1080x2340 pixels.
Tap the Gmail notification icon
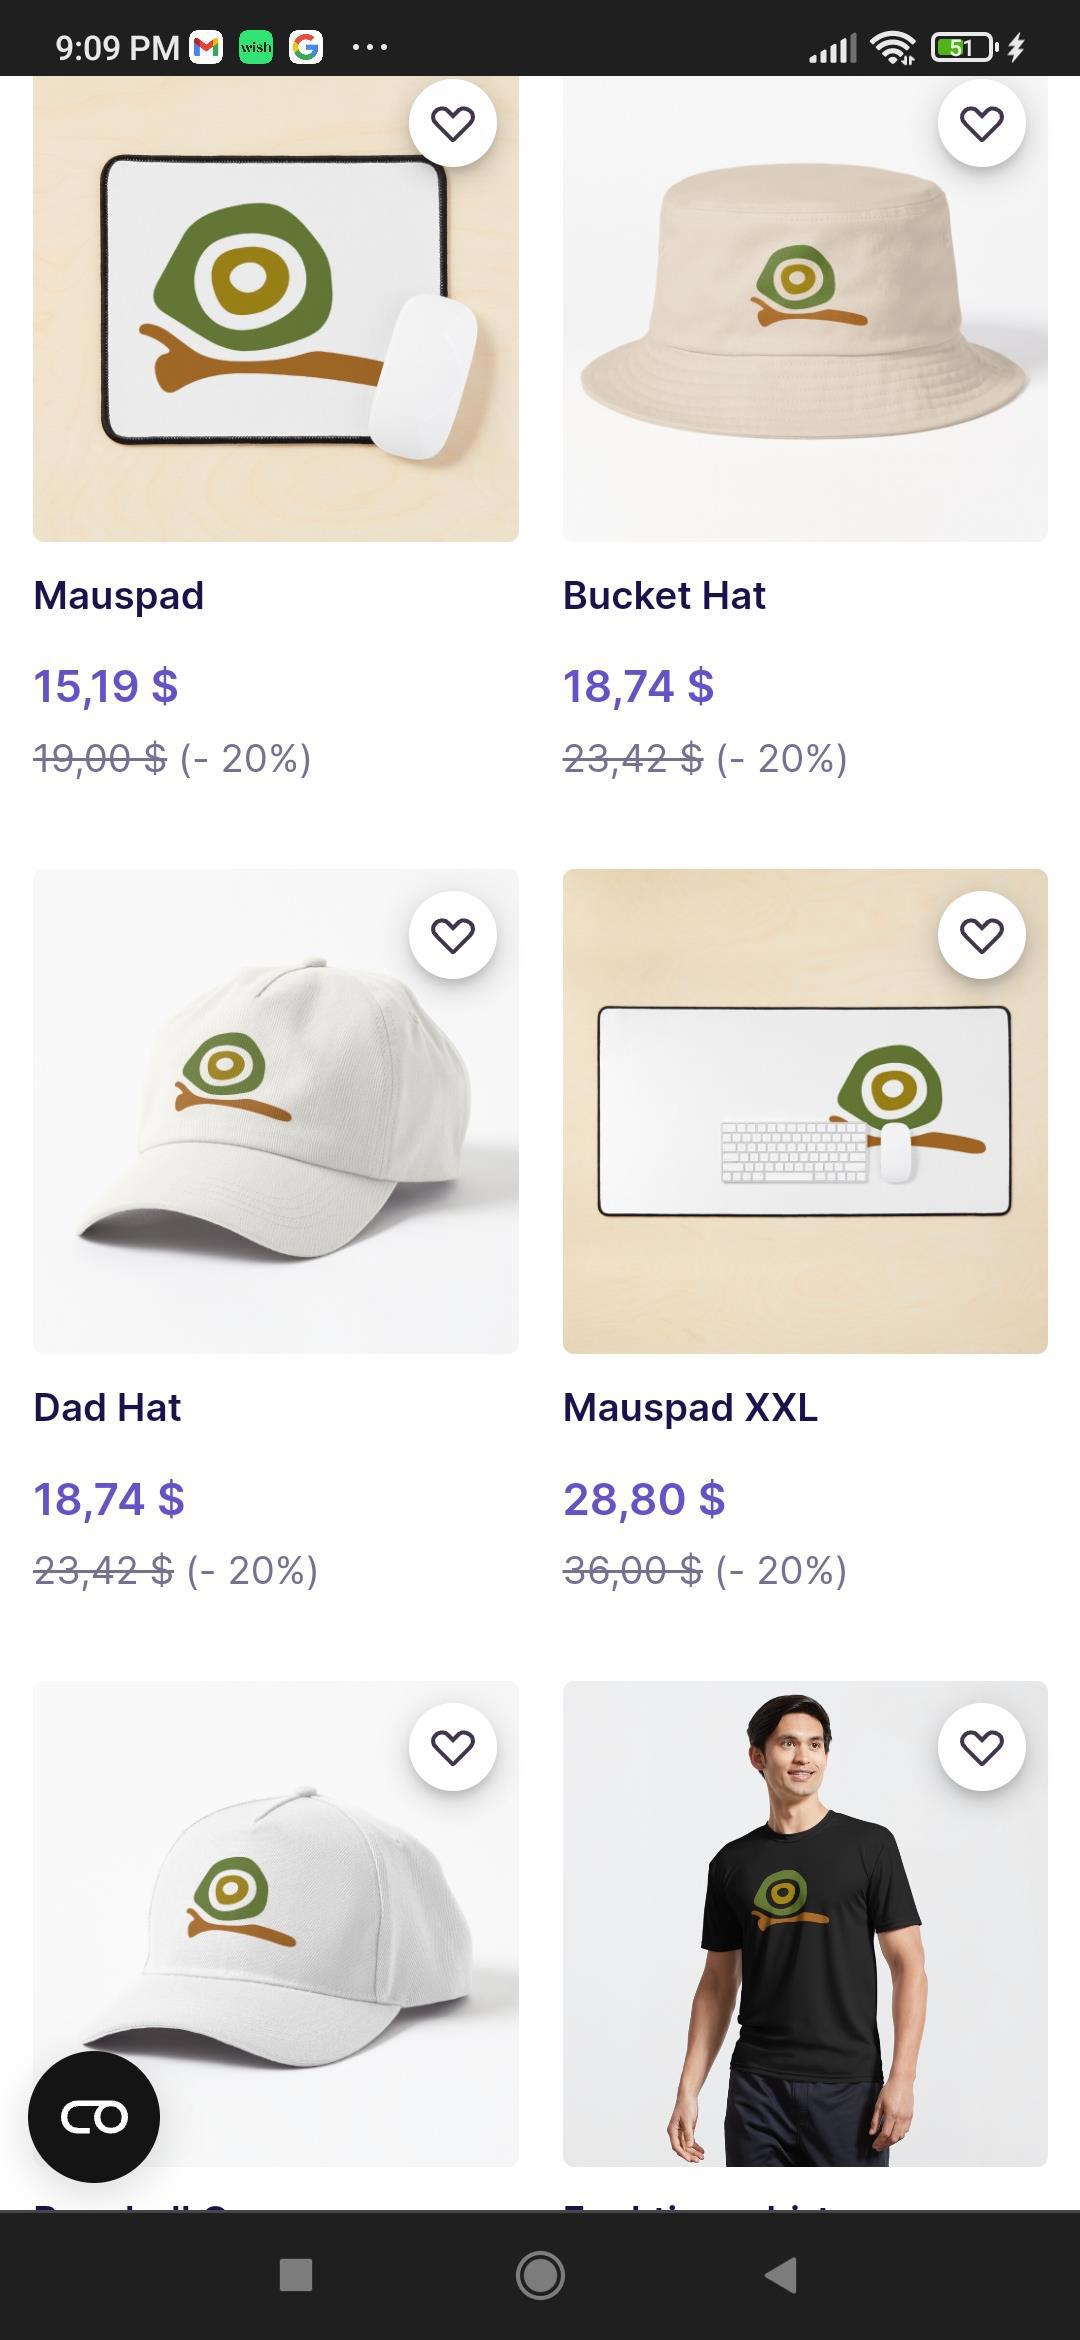tap(206, 47)
